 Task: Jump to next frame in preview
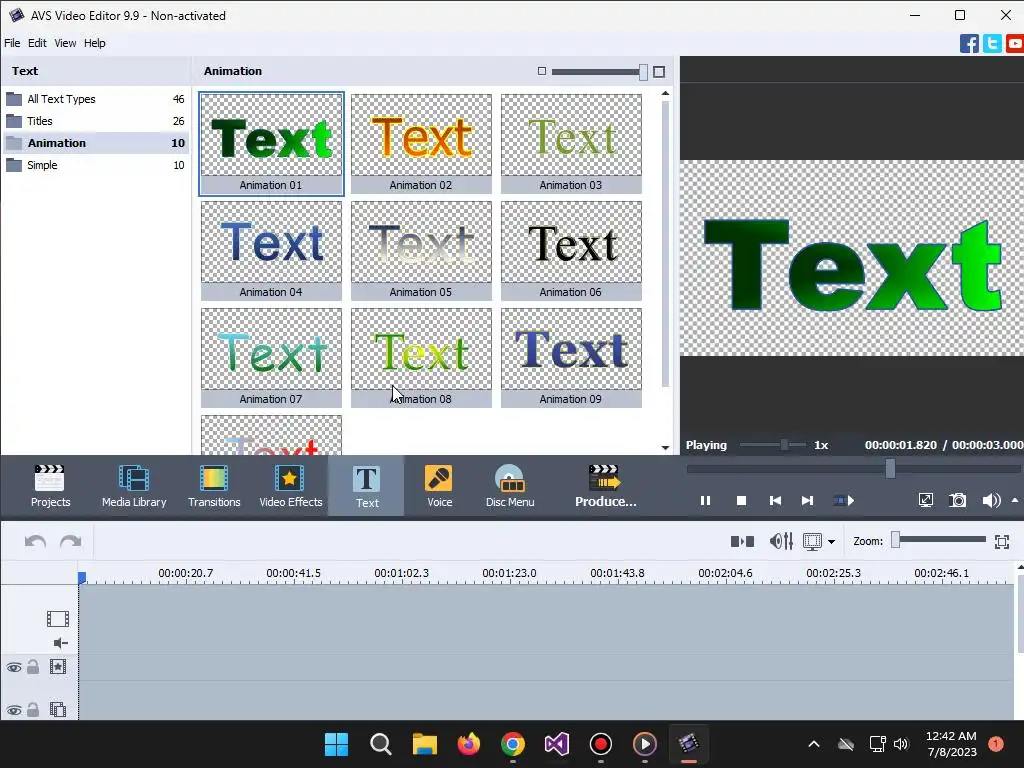[808, 501]
